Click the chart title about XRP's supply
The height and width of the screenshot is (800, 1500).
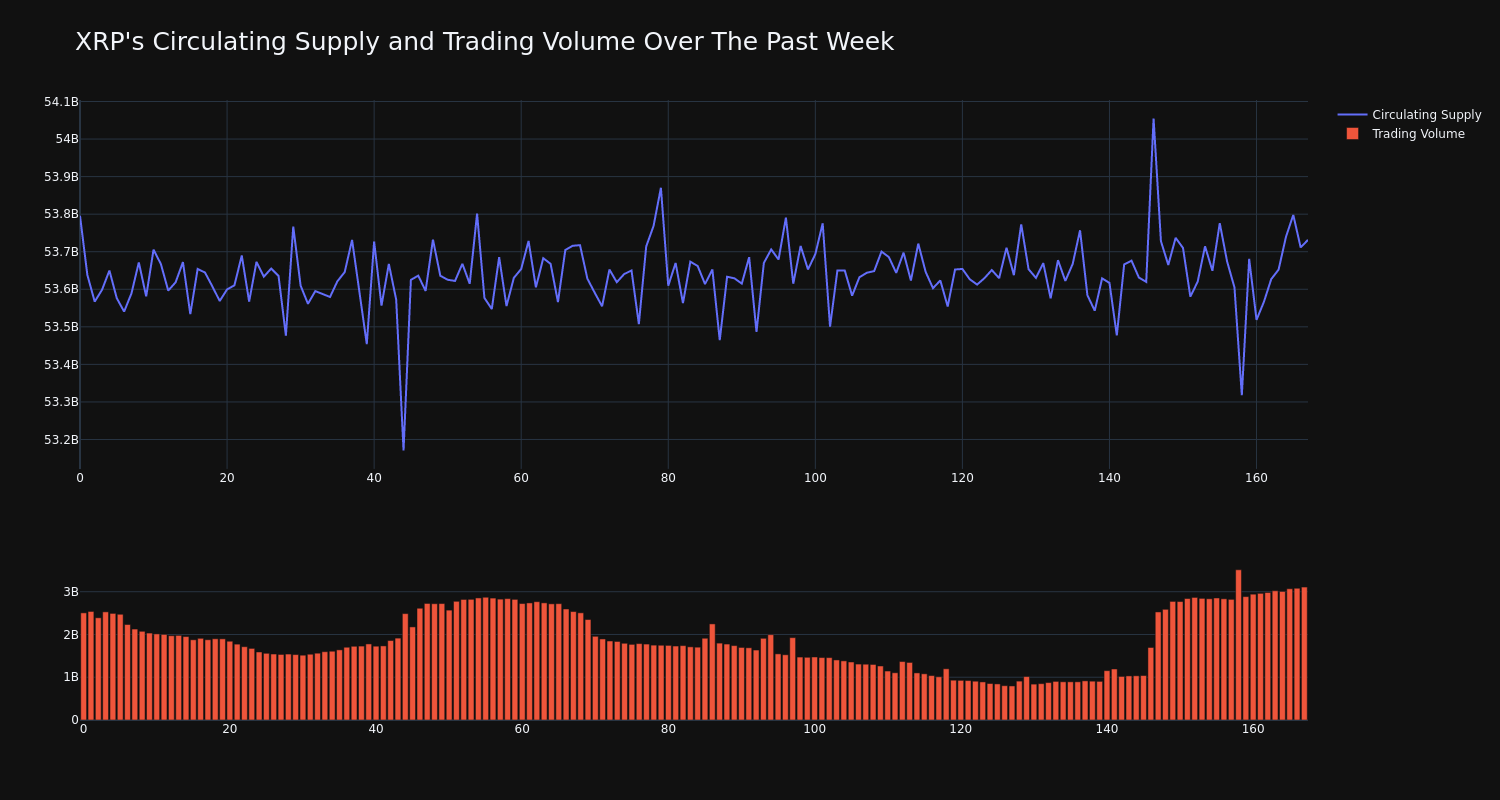pos(484,42)
